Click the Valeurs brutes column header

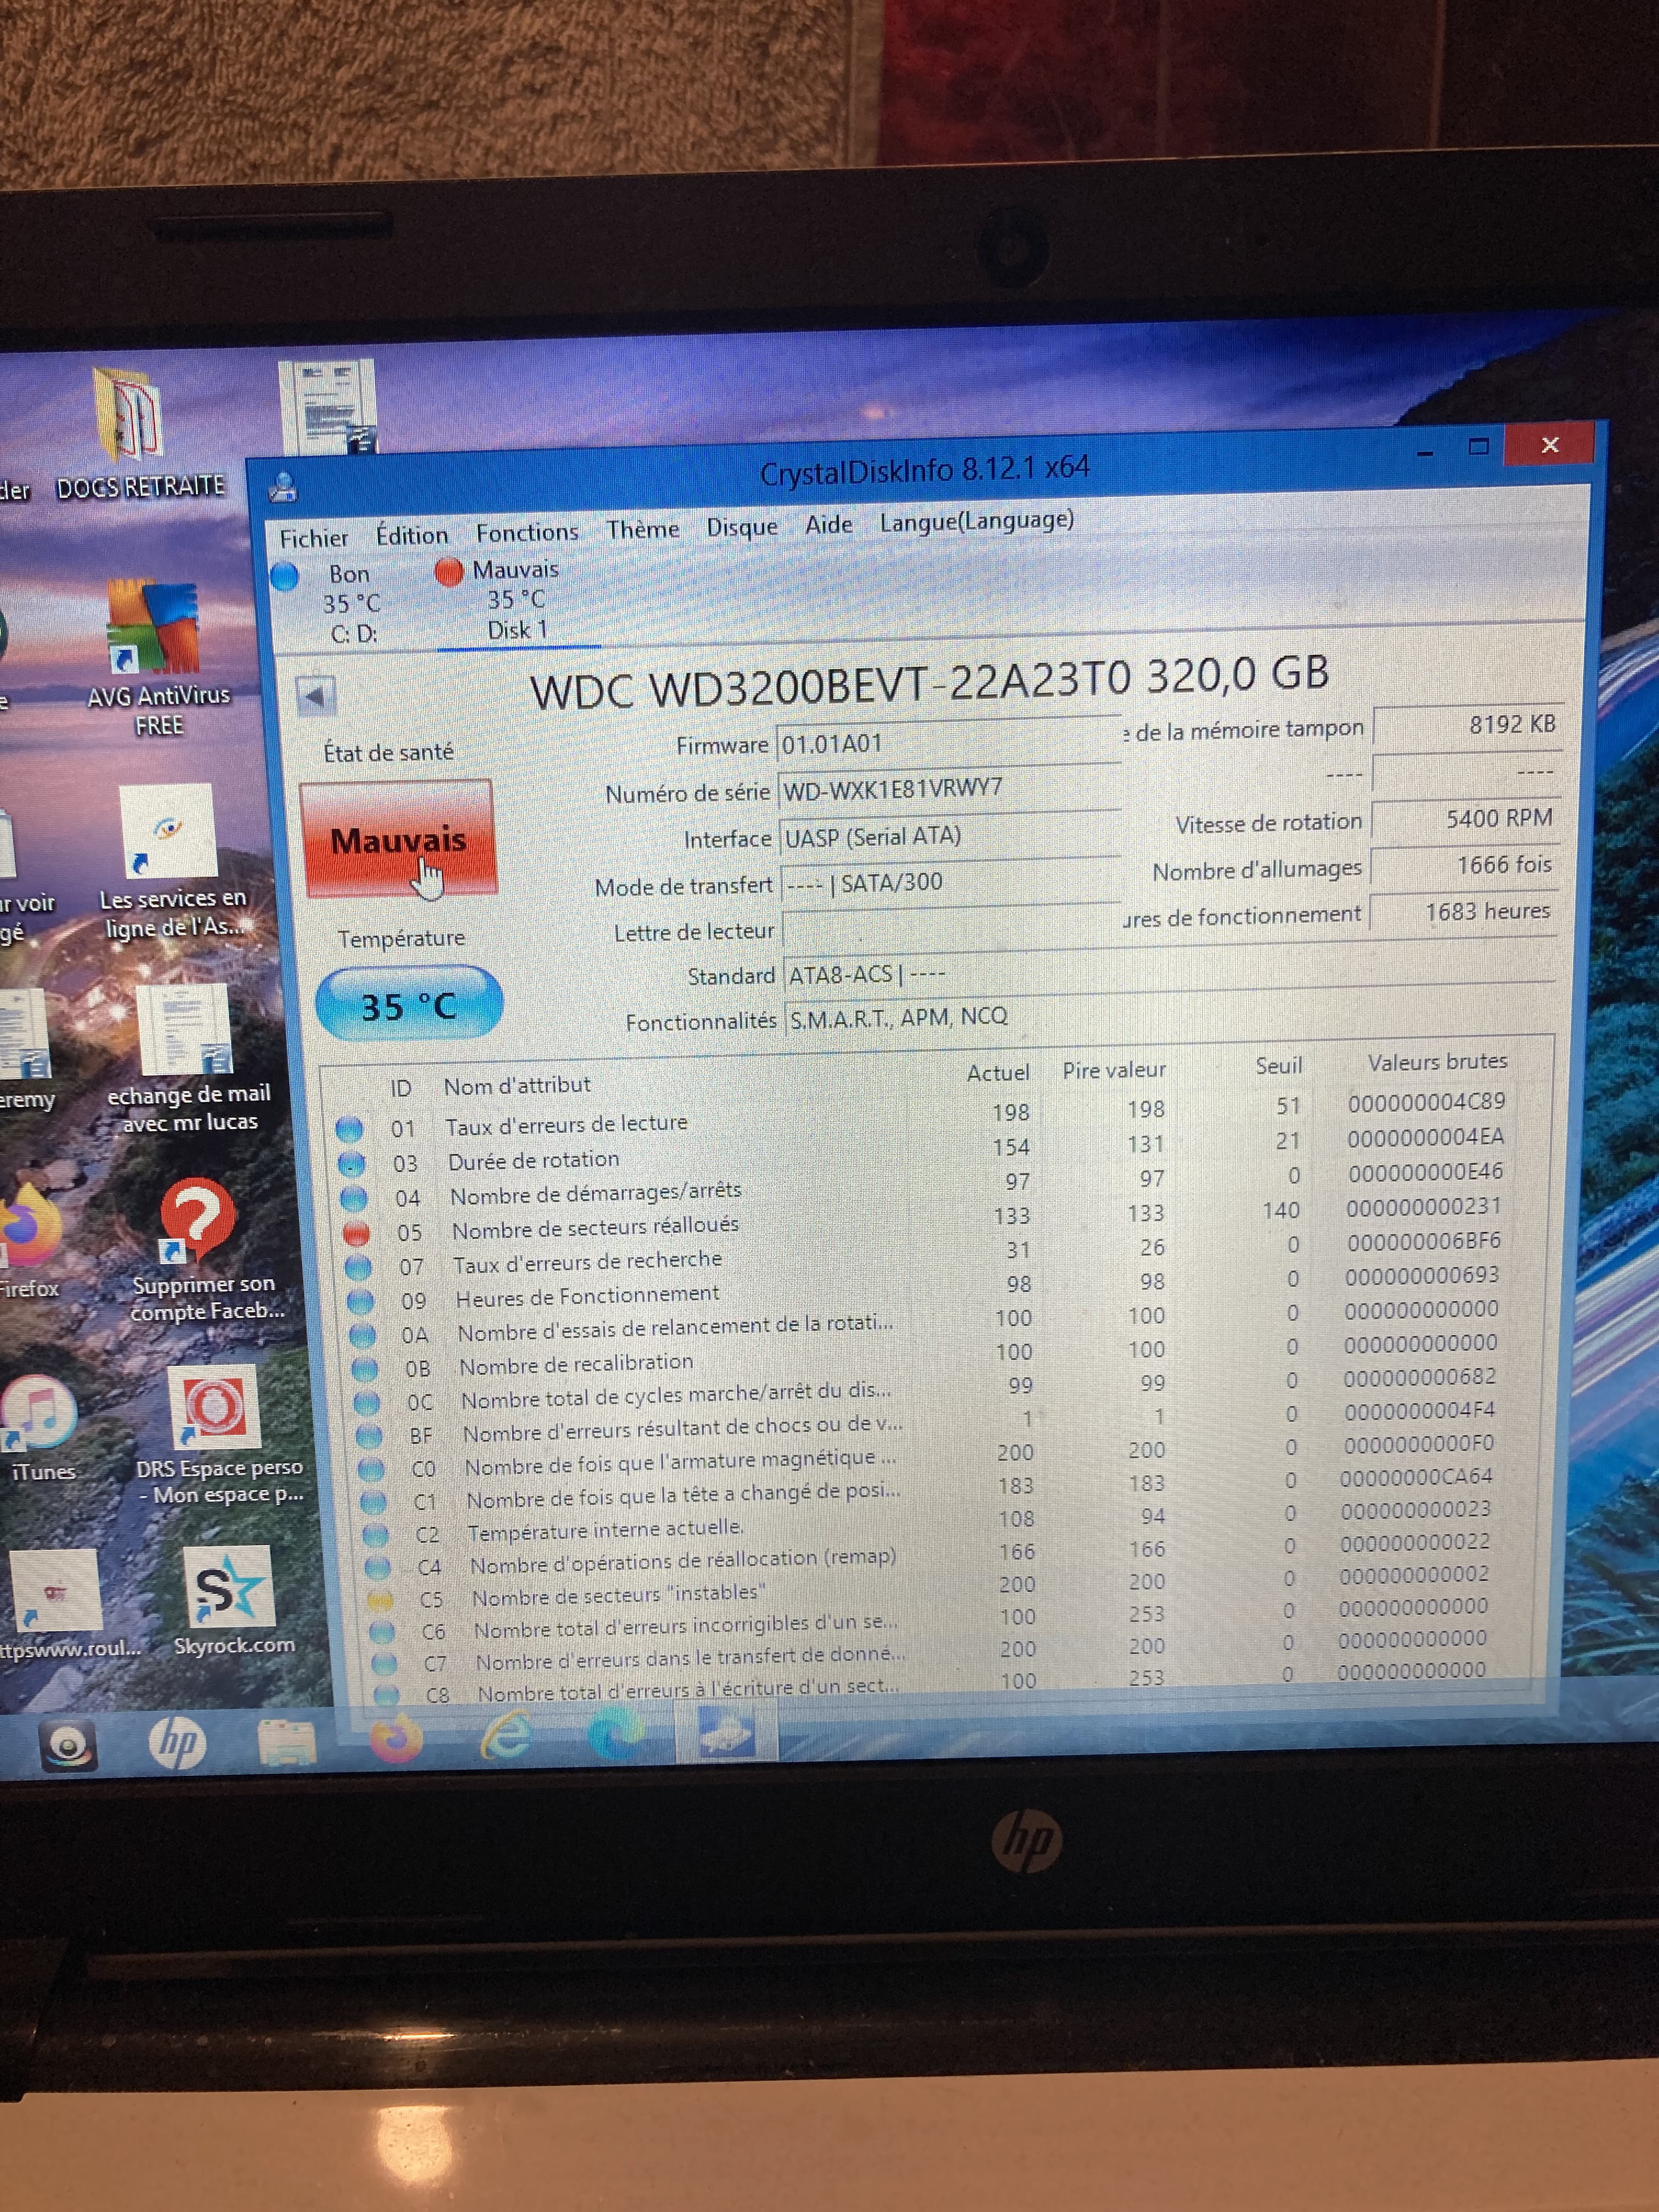click(1437, 1062)
